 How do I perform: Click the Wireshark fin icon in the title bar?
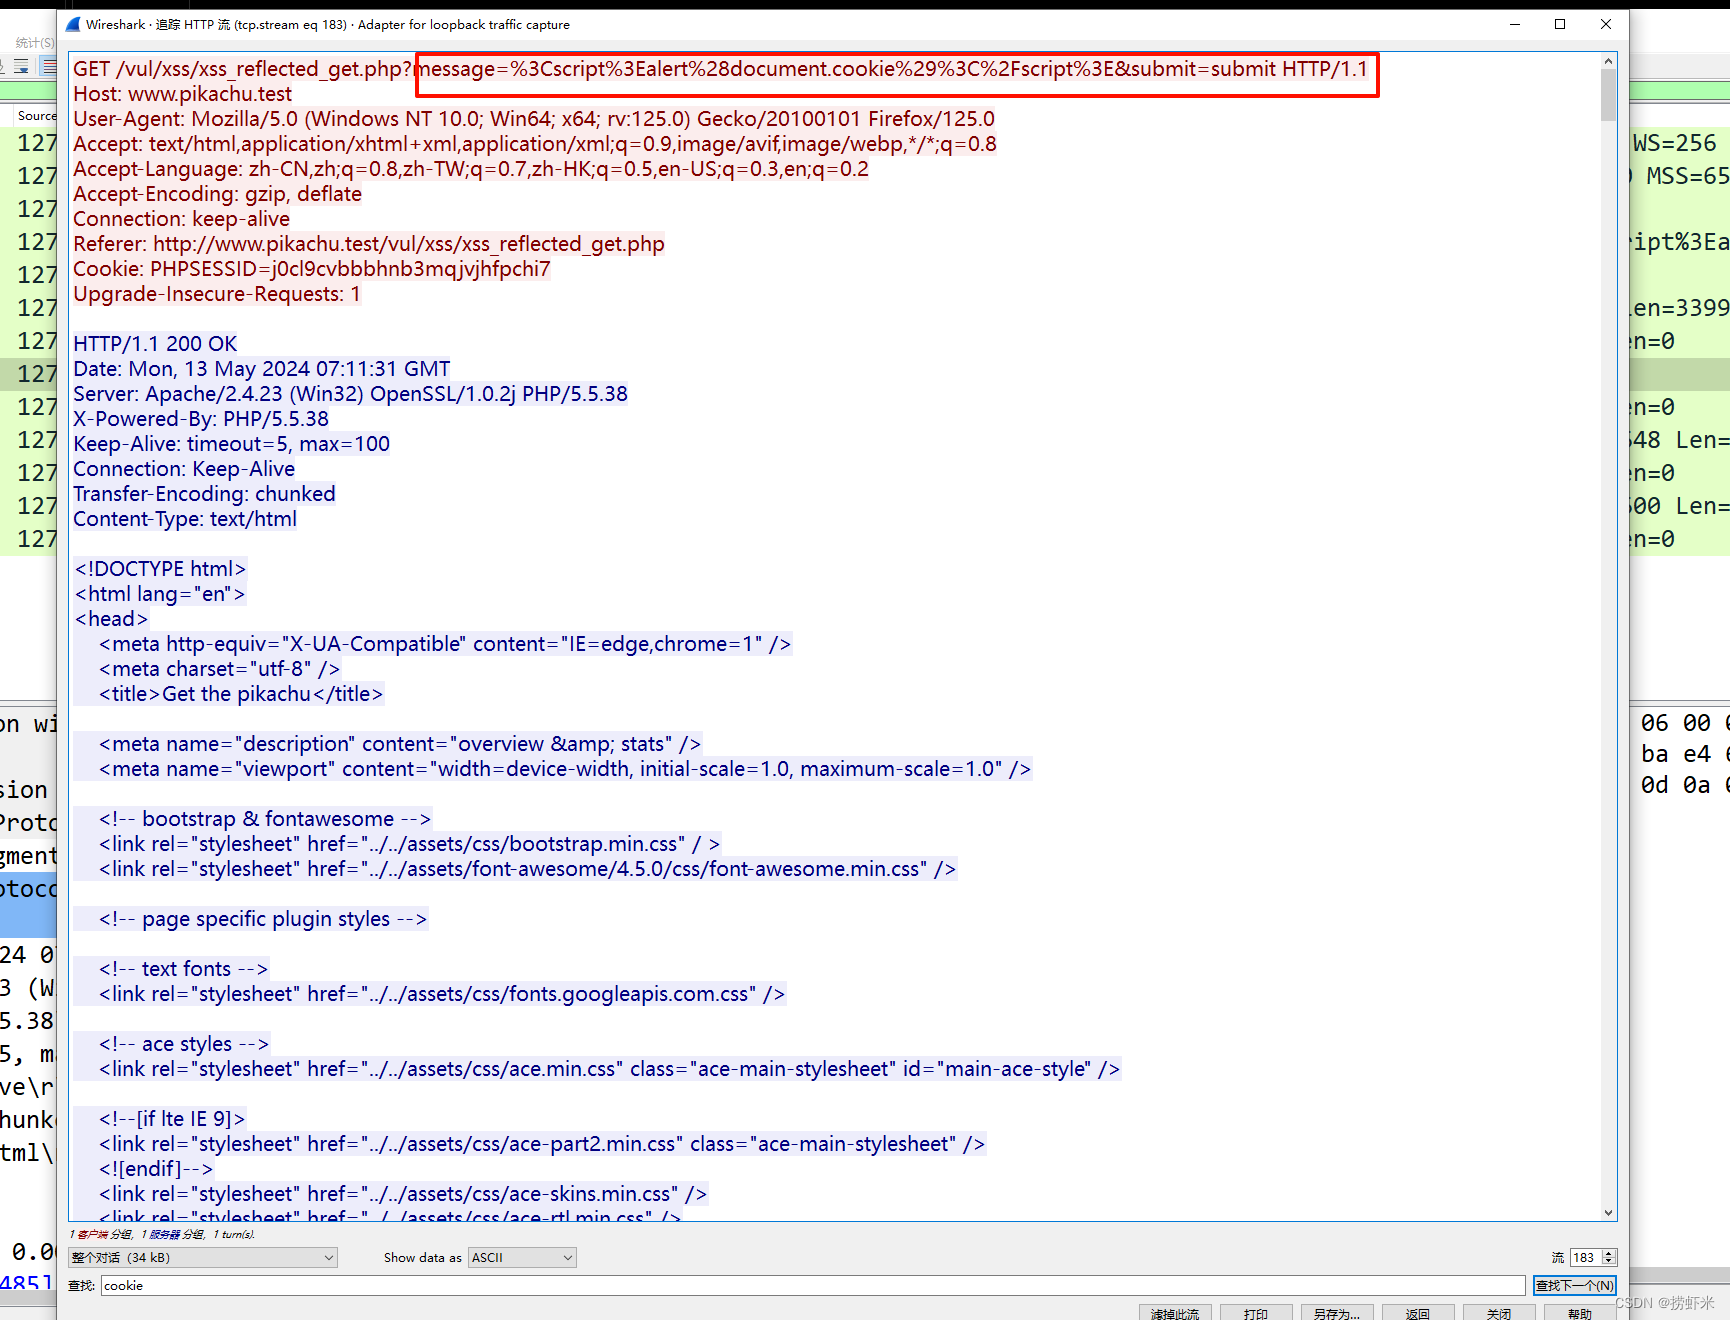tap(73, 25)
